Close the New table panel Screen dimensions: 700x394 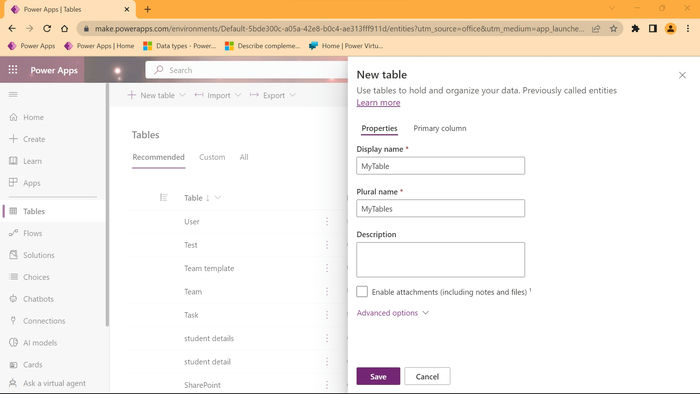click(x=682, y=75)
